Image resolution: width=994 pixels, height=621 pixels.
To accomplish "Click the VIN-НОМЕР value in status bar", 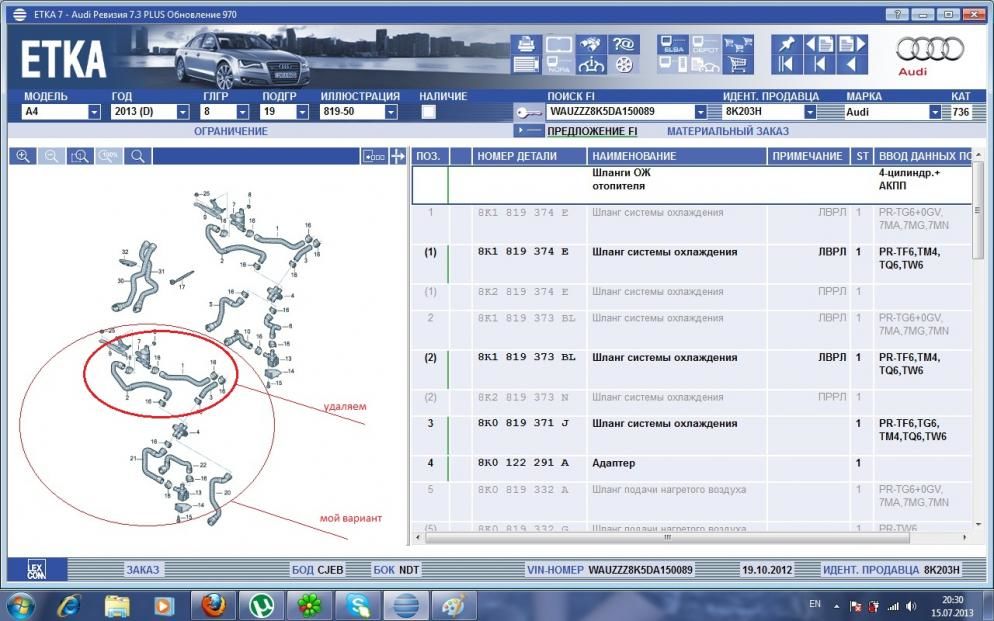I will 640,570.
